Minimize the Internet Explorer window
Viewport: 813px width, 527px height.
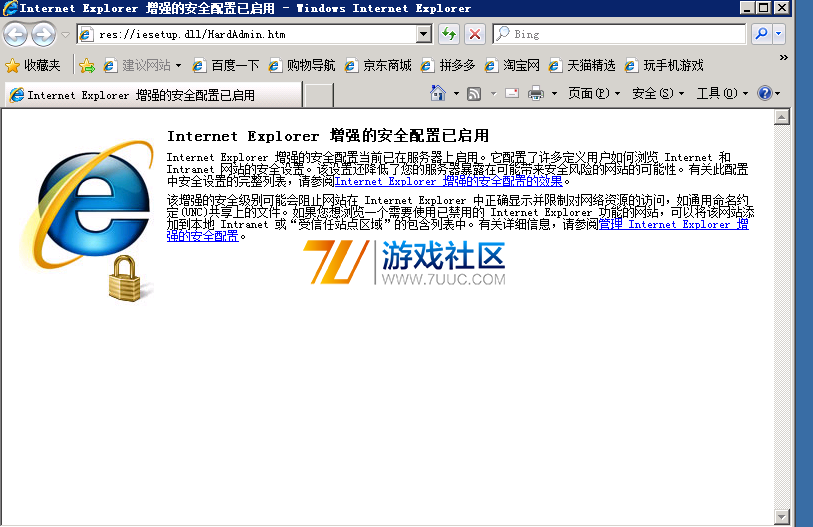(x=747, y=8)
